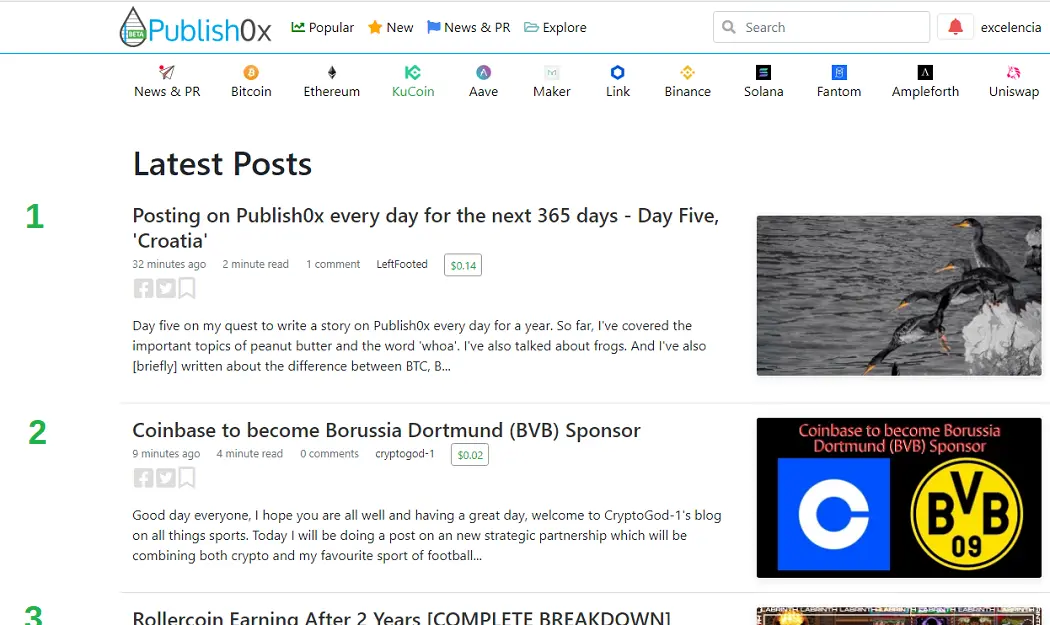The height and width of the screenshot is (625, 1050).
Task: Focus the Search input field
Action: pyautogui.click(x=821, y=27)
